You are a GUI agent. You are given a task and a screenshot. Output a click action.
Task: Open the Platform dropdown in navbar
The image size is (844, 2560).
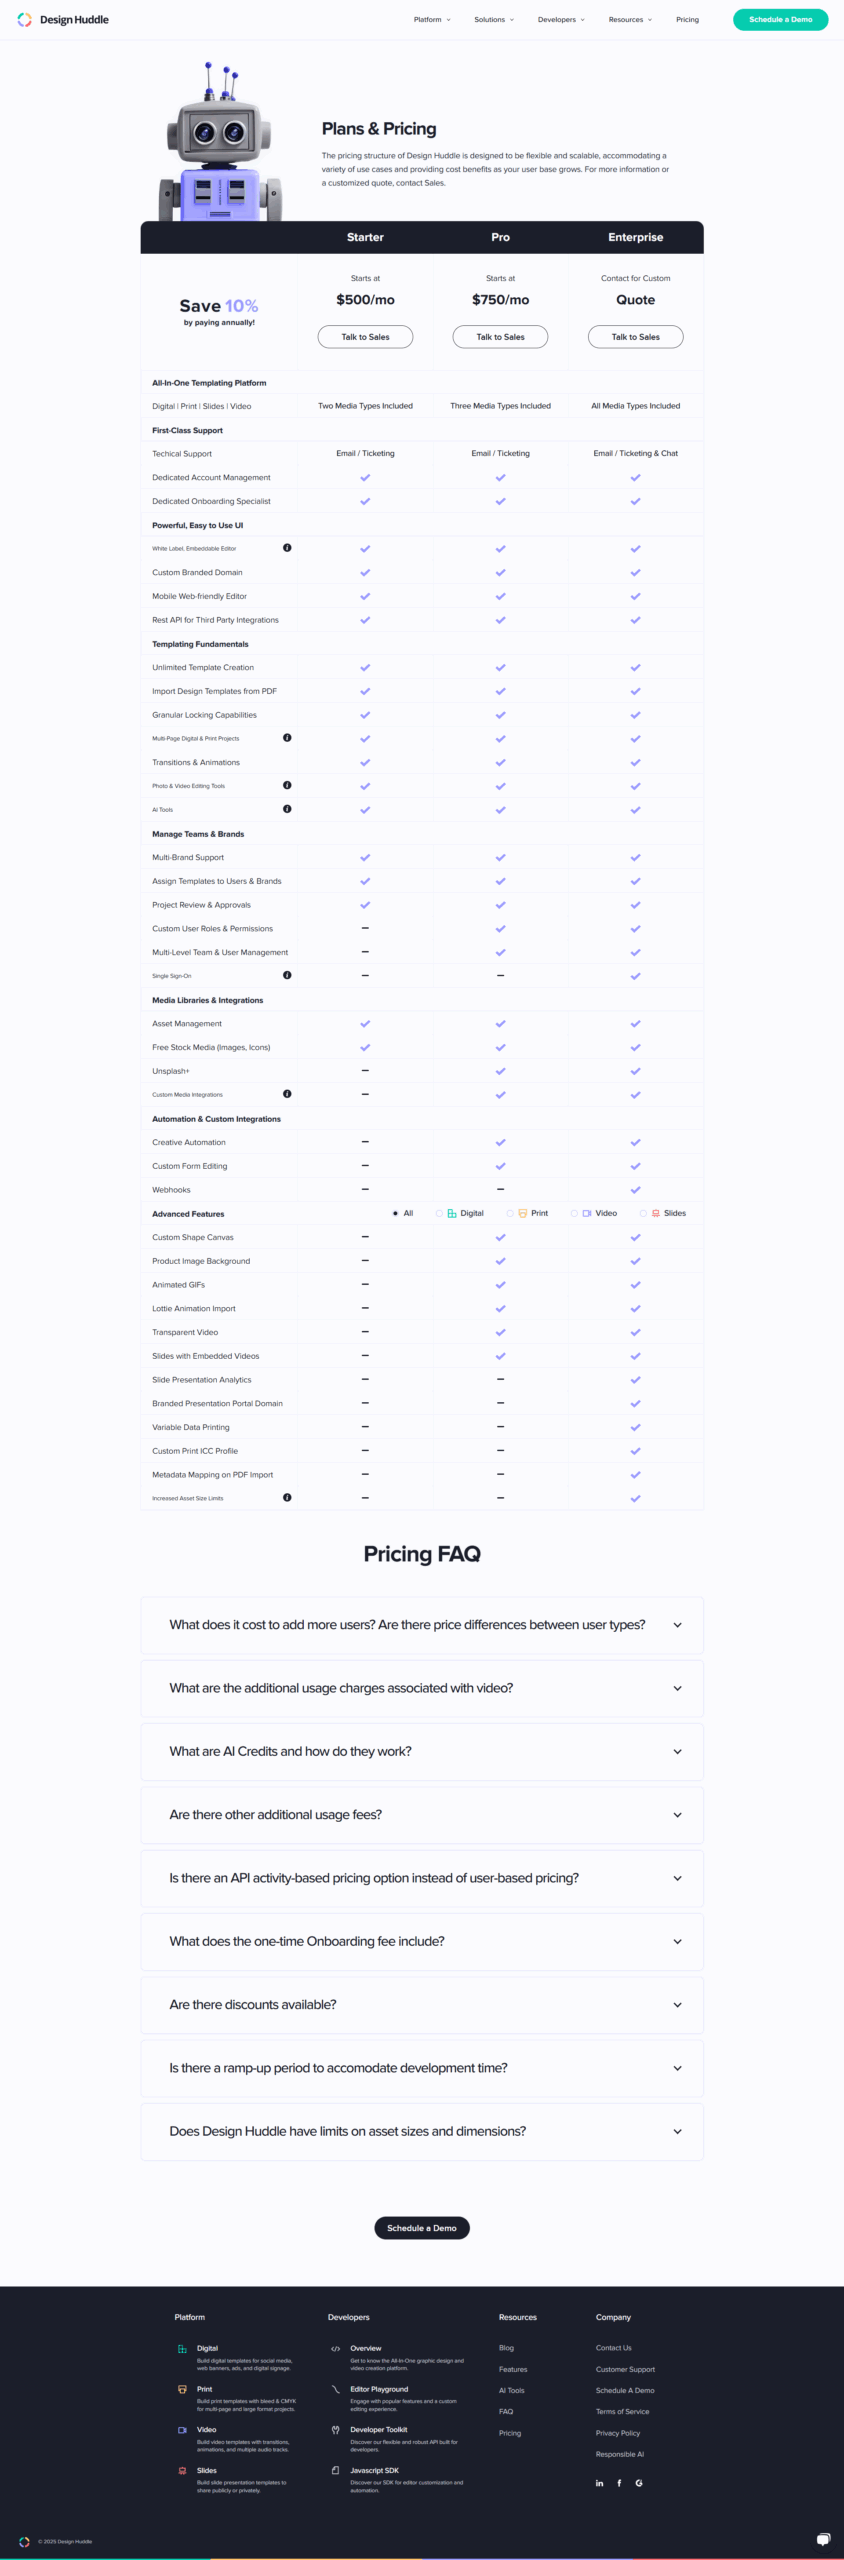tap(432, 20)
